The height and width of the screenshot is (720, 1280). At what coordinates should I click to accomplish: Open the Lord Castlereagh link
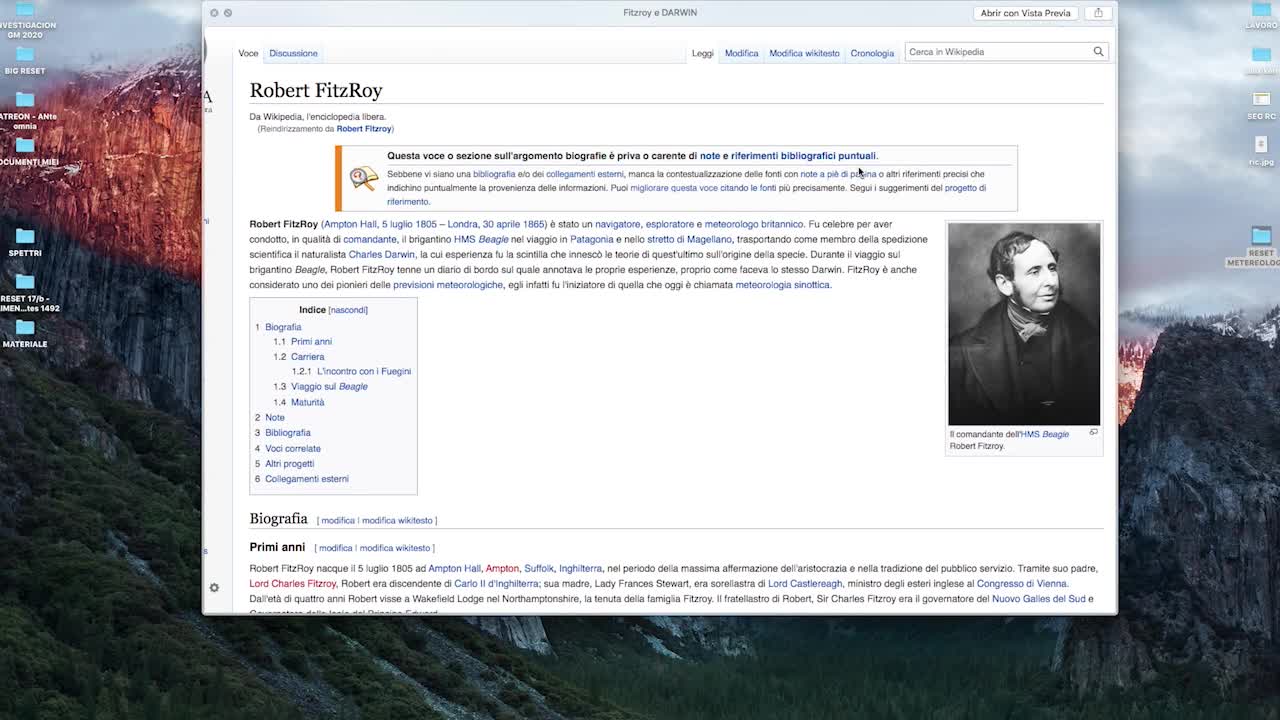point(806,584)
